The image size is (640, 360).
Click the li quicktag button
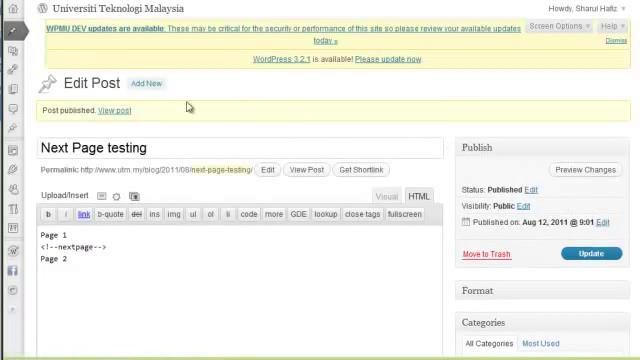pyautogui.click(x=228, y=214)
